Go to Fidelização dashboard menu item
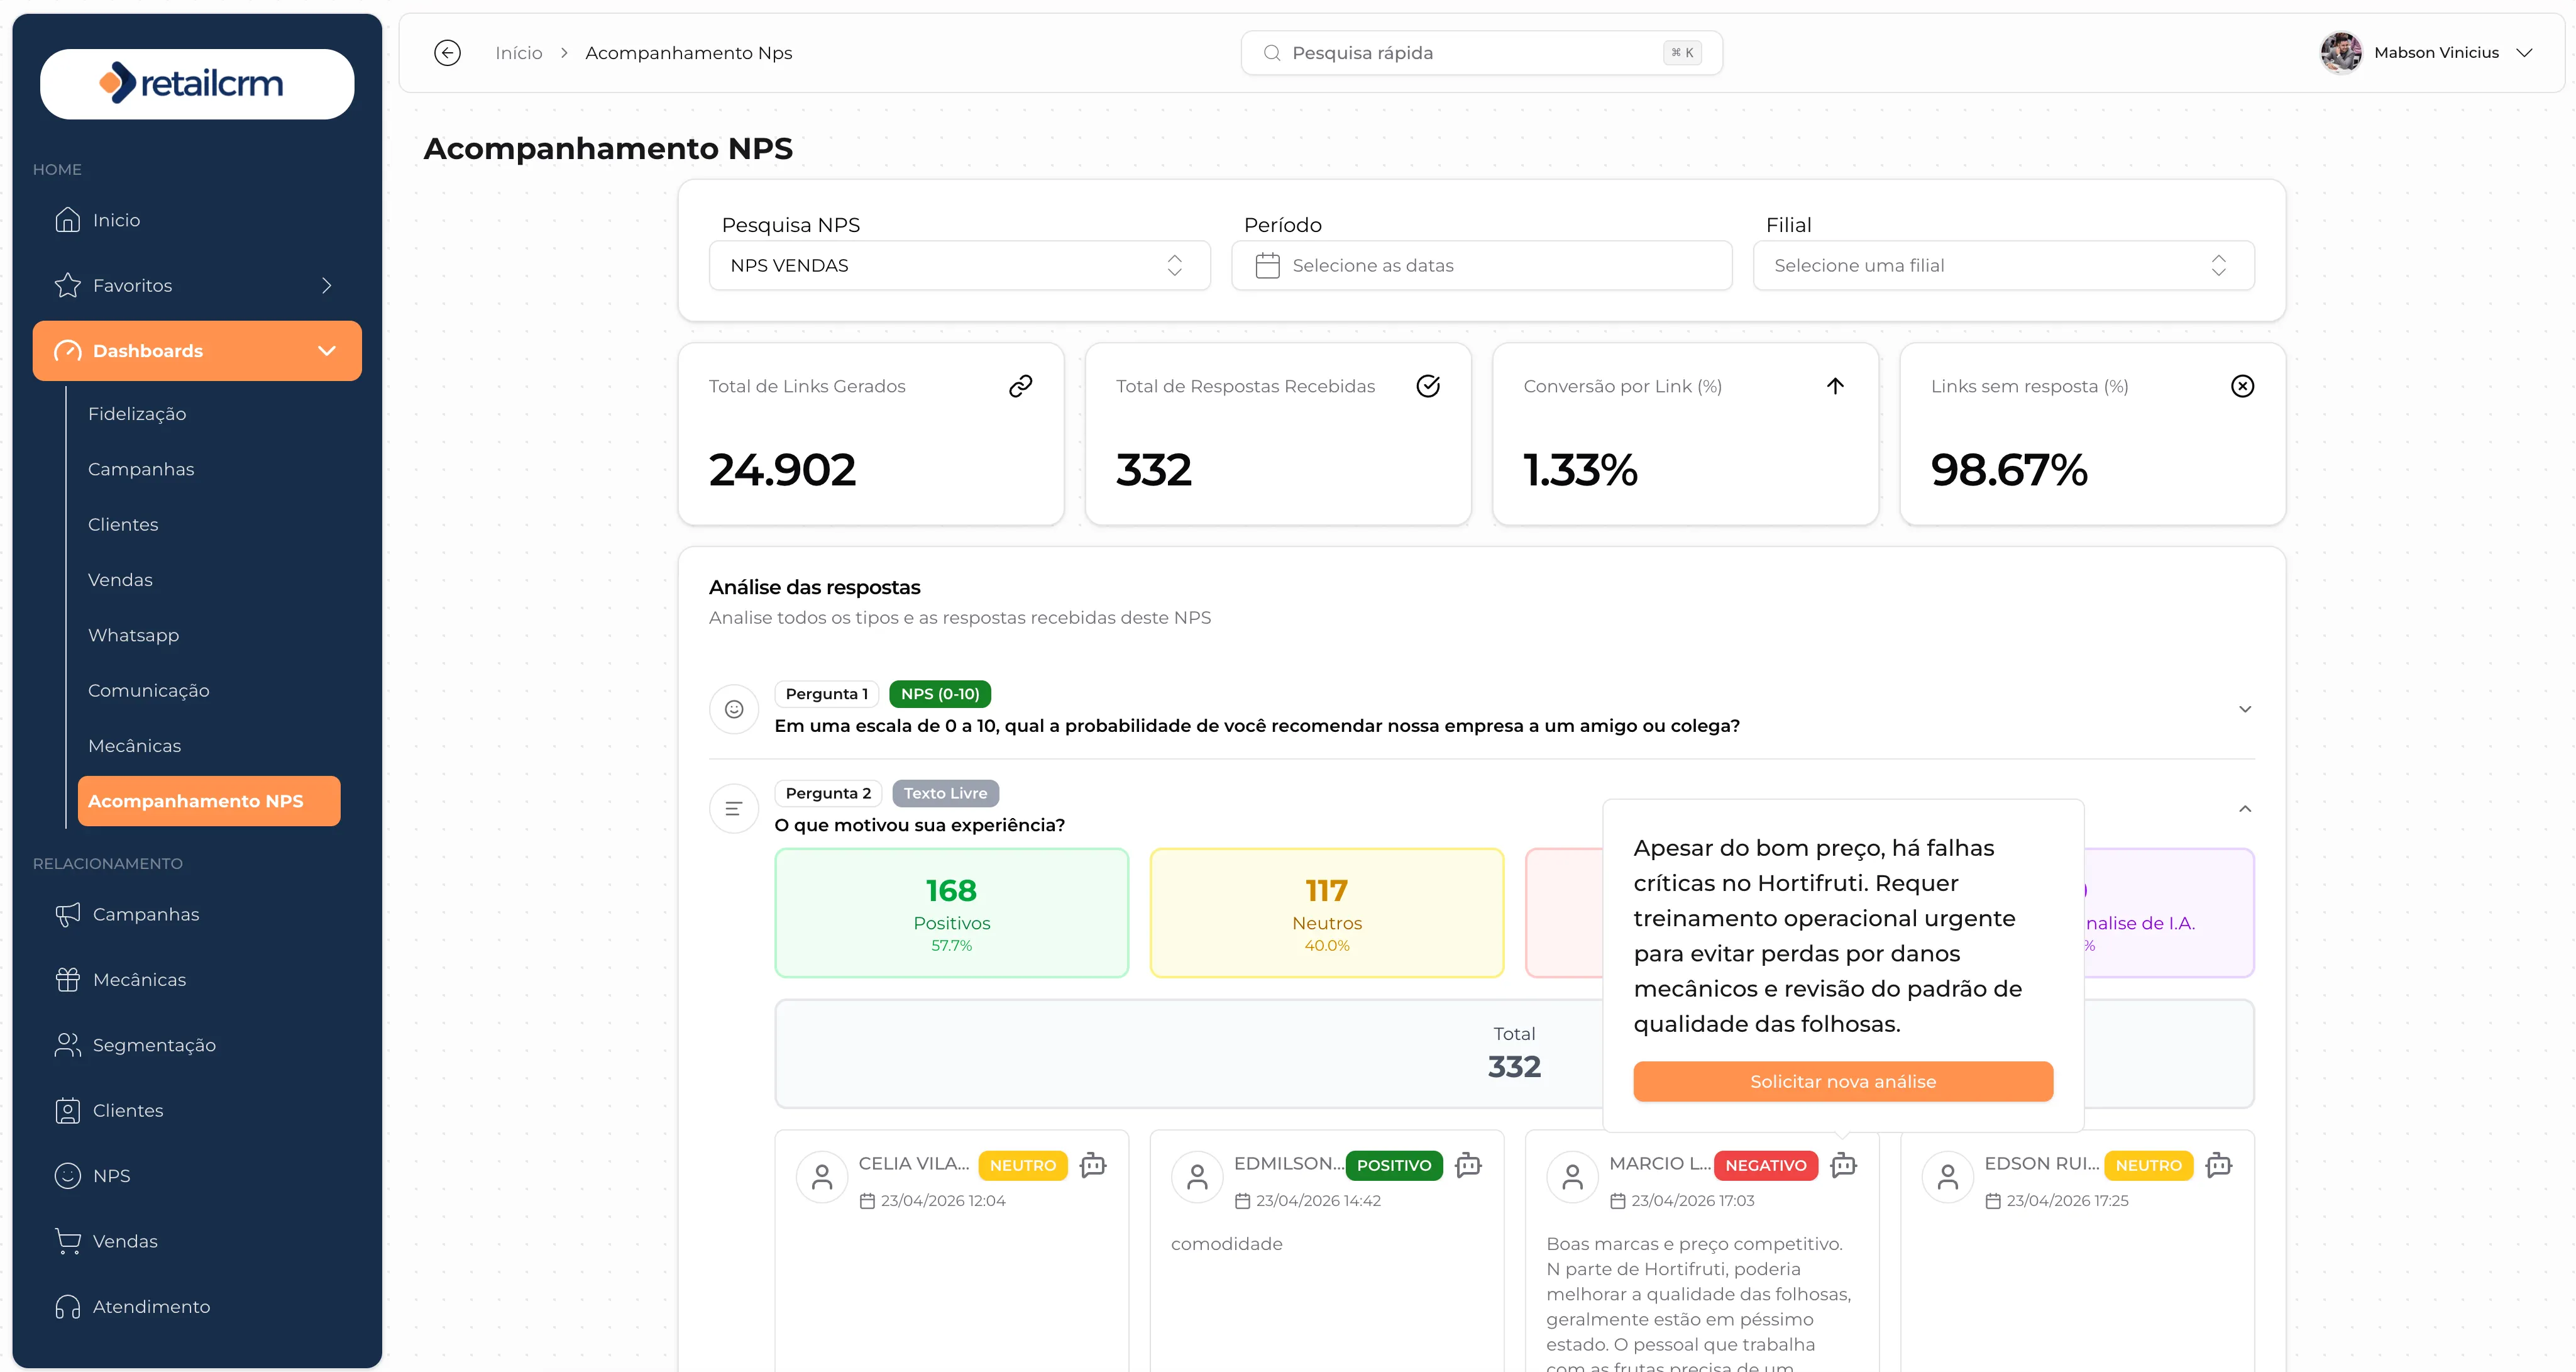This screenshot has width=2576, height=1372. tap(137, 414)
